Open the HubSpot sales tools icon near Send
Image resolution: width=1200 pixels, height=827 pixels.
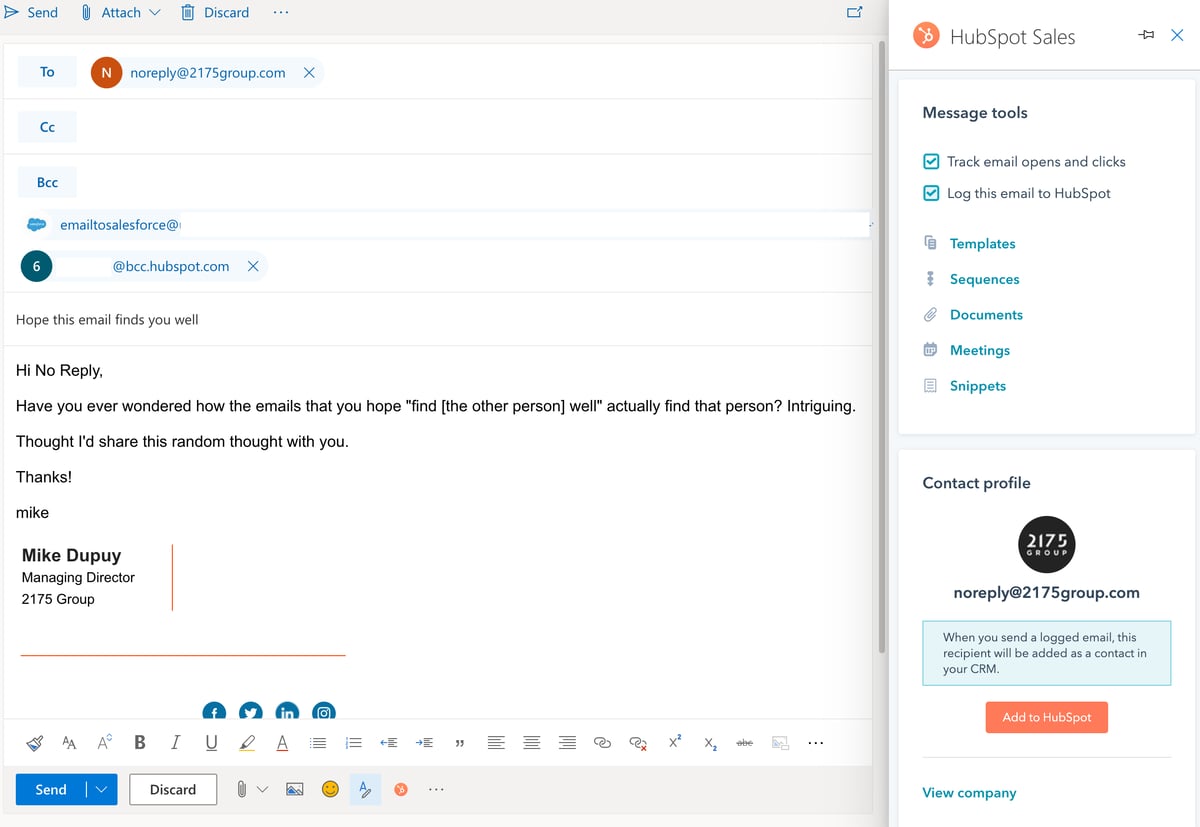[x=400, y=789]
